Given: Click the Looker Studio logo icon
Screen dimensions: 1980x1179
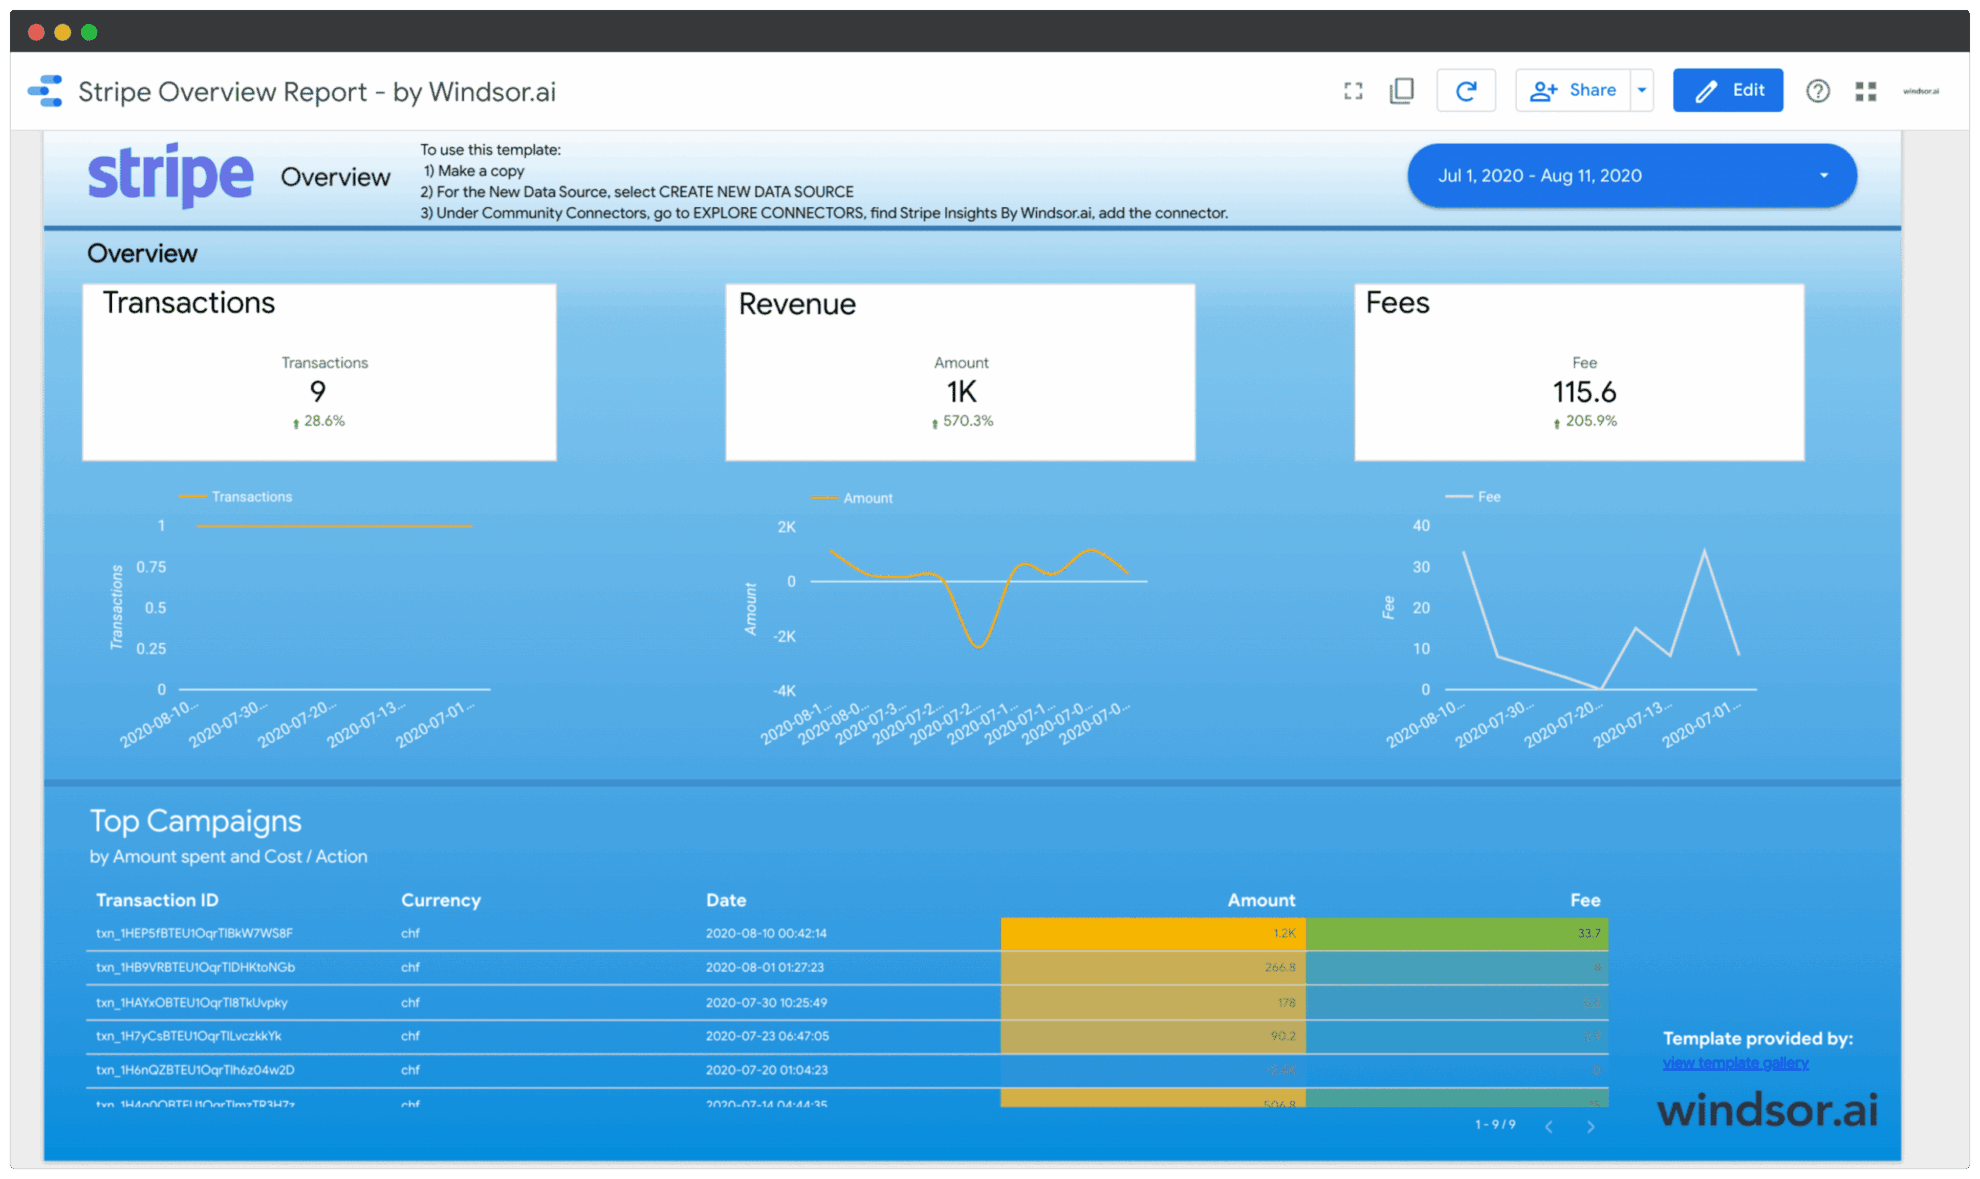Looking at the screenshot, I should point(46,91).
